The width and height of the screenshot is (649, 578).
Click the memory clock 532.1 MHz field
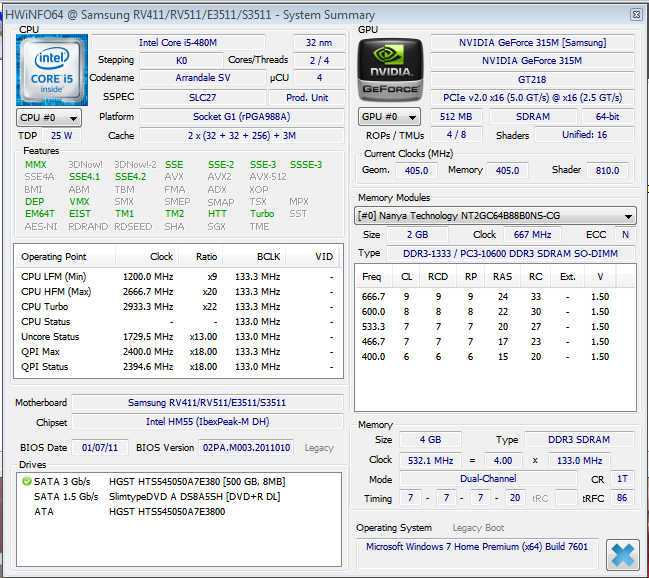click(x=430, y=460)
